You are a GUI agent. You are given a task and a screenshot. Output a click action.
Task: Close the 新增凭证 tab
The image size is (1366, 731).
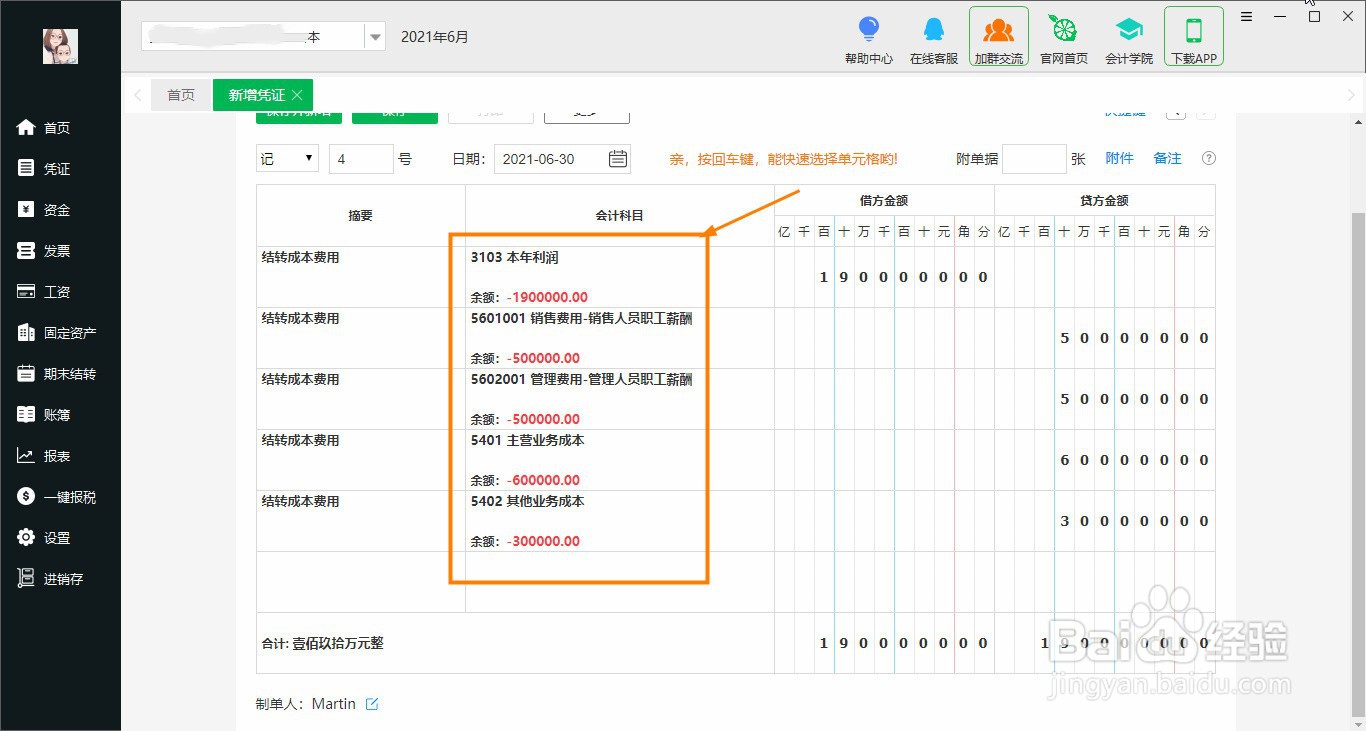tap(297, 95)
